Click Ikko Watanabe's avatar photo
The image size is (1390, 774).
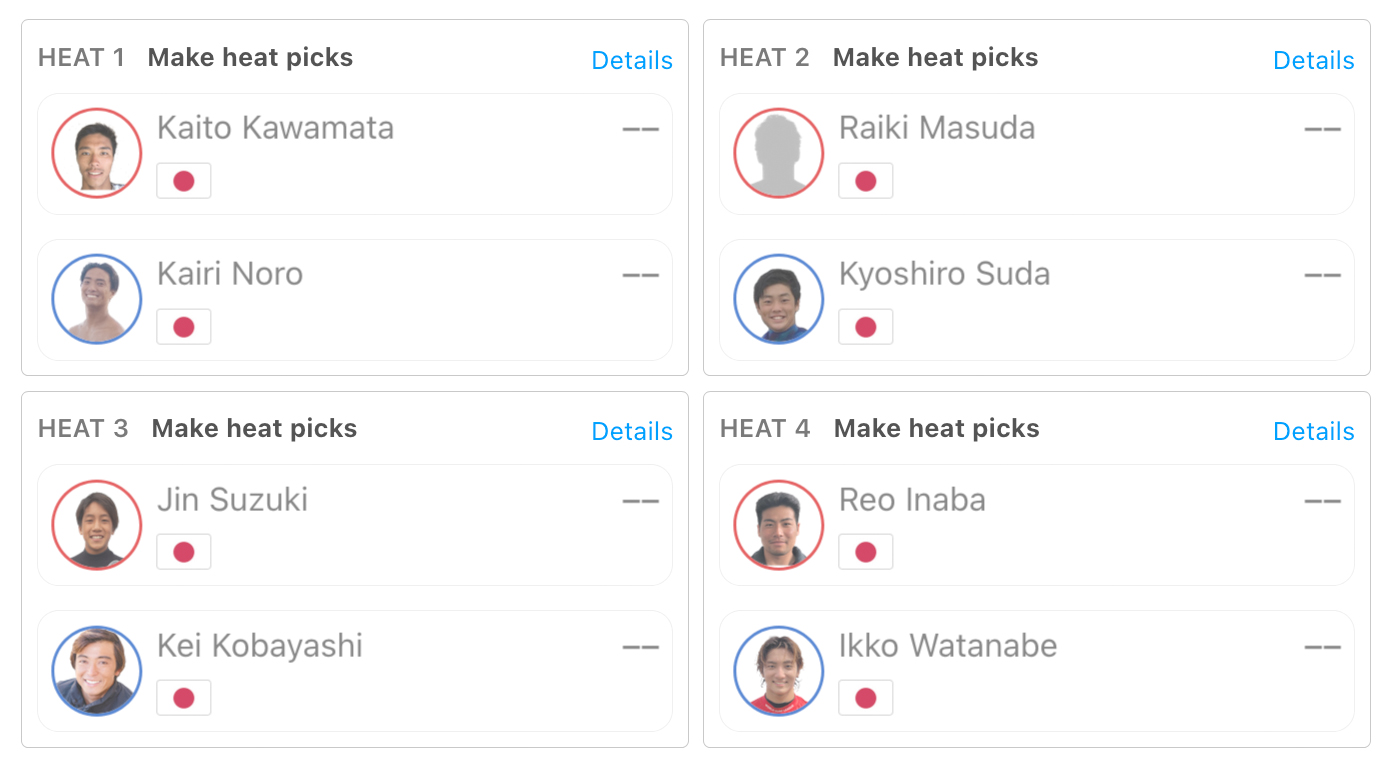tap(779, 671)
